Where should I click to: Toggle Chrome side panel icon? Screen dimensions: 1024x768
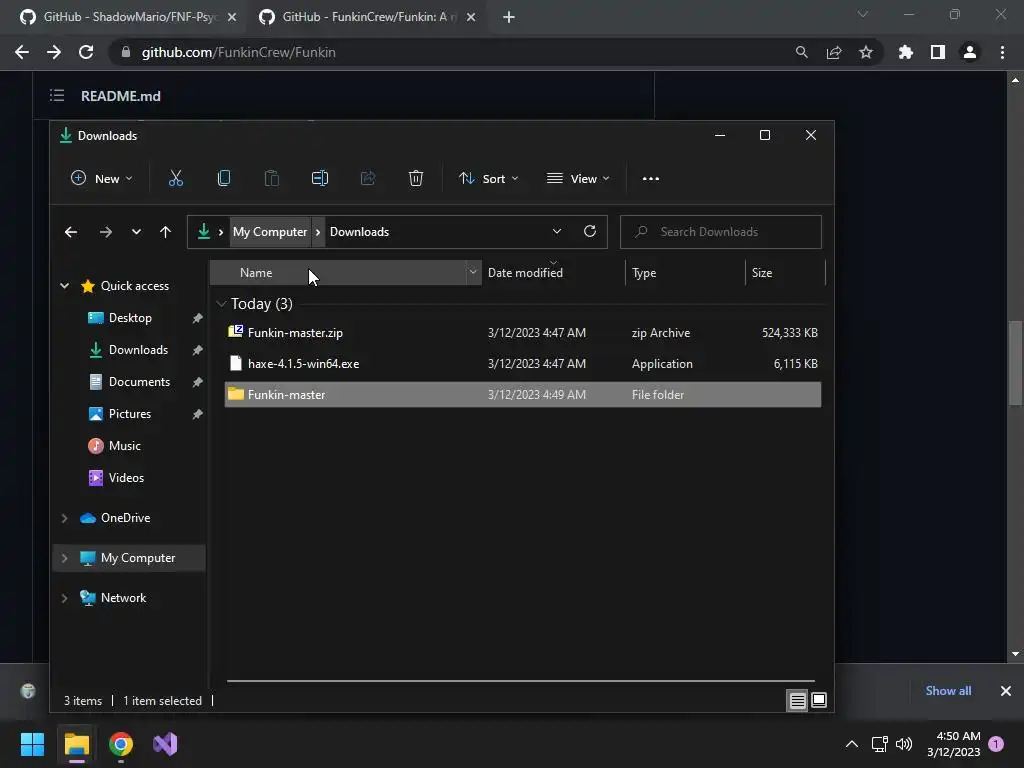tap(938, 52)
